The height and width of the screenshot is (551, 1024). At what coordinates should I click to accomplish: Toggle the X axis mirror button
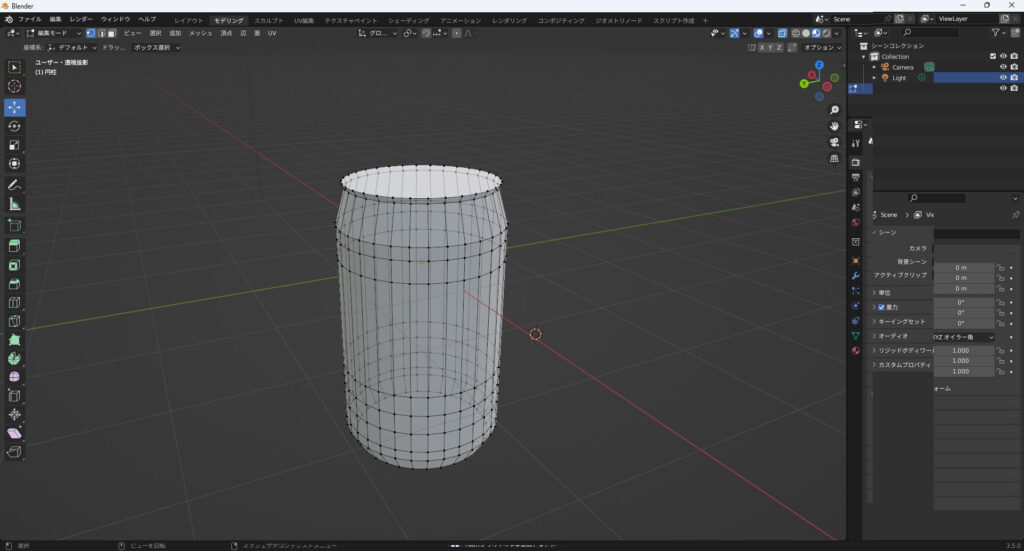(x=761, y=48)
